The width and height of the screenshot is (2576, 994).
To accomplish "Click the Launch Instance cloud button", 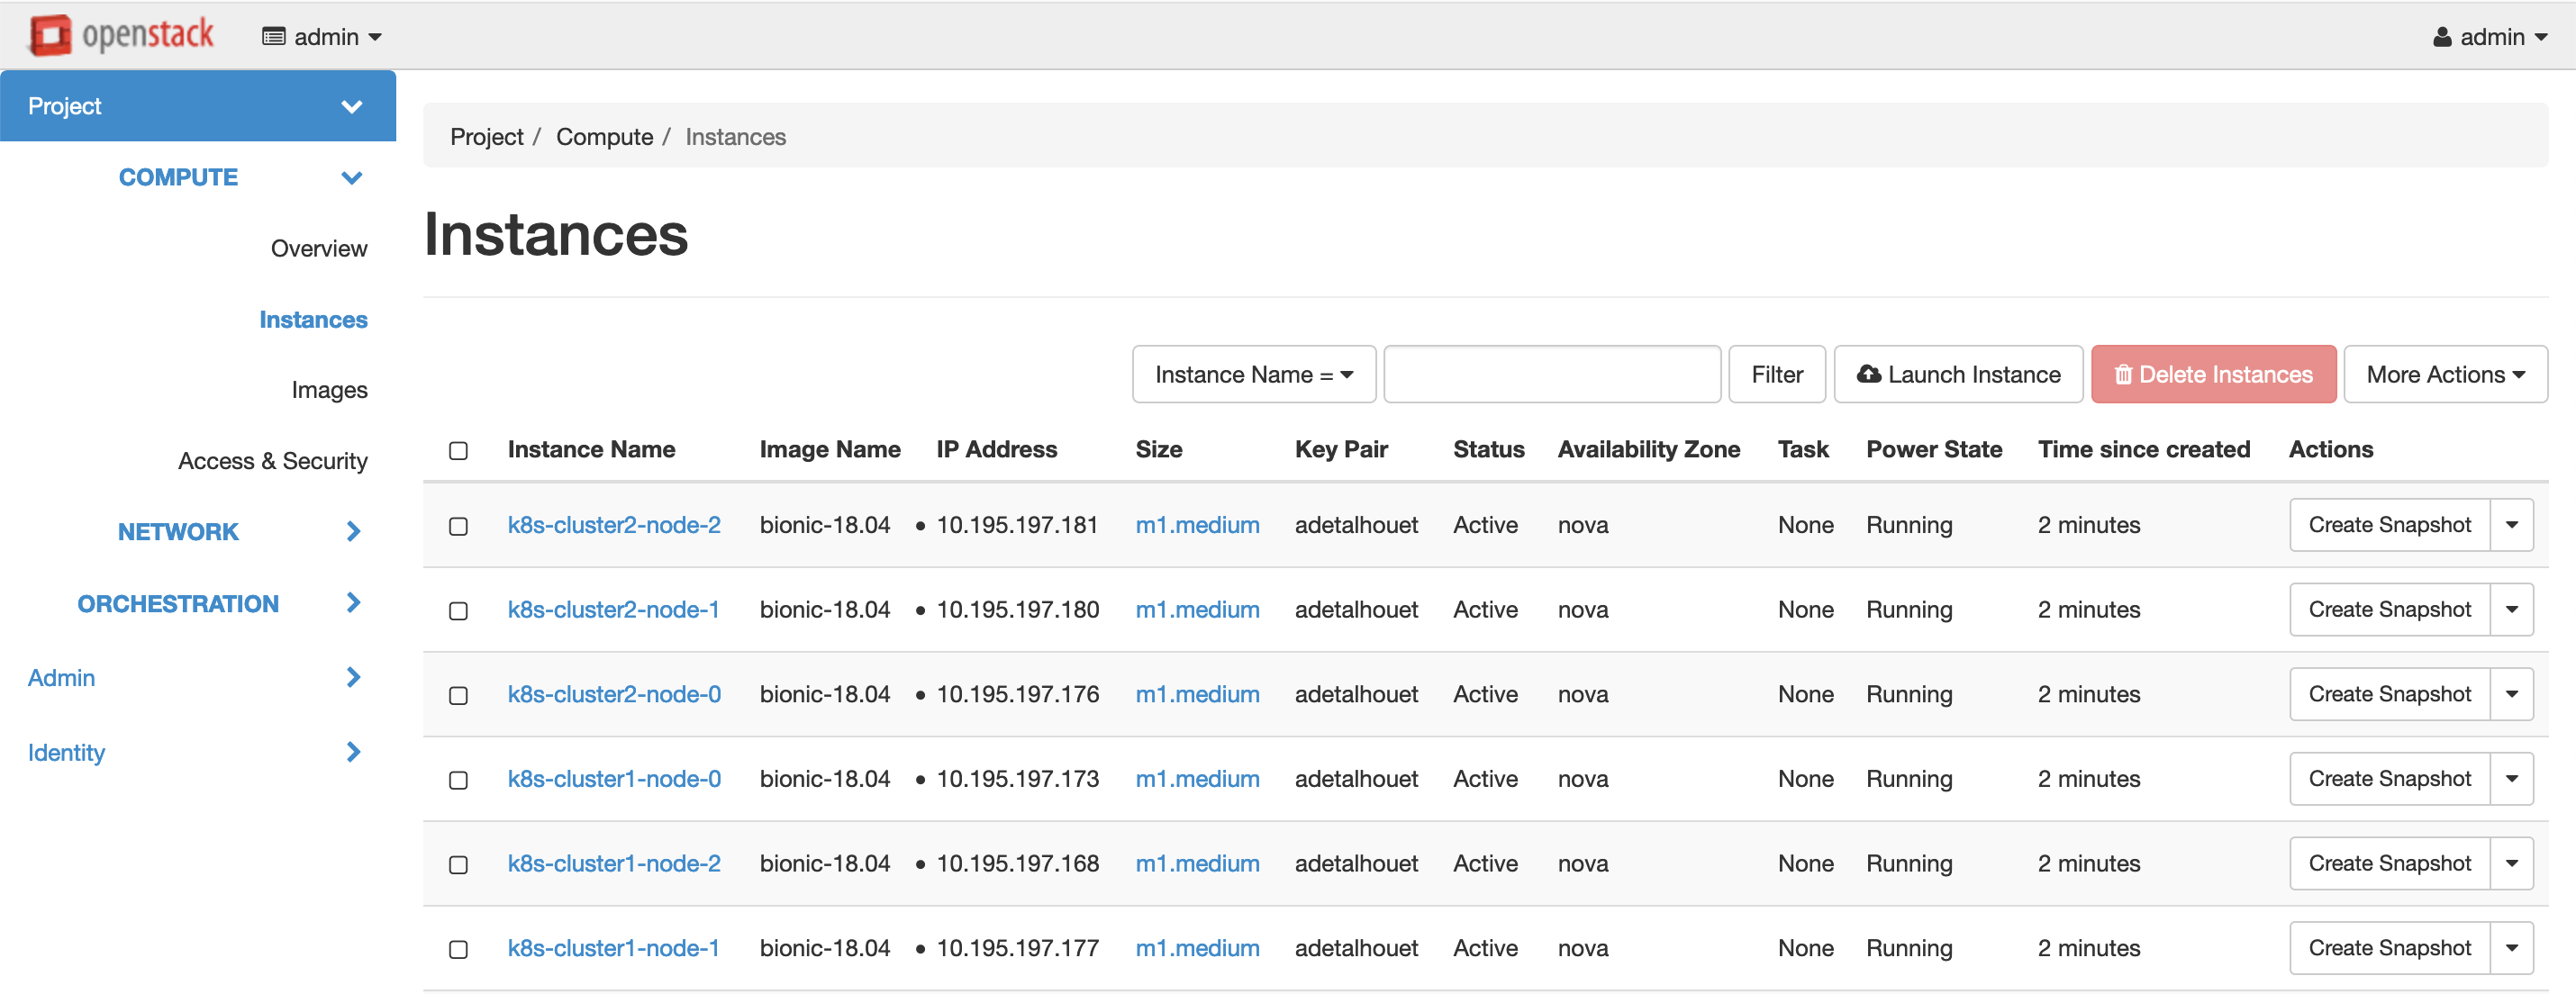I will point(1957,374).
